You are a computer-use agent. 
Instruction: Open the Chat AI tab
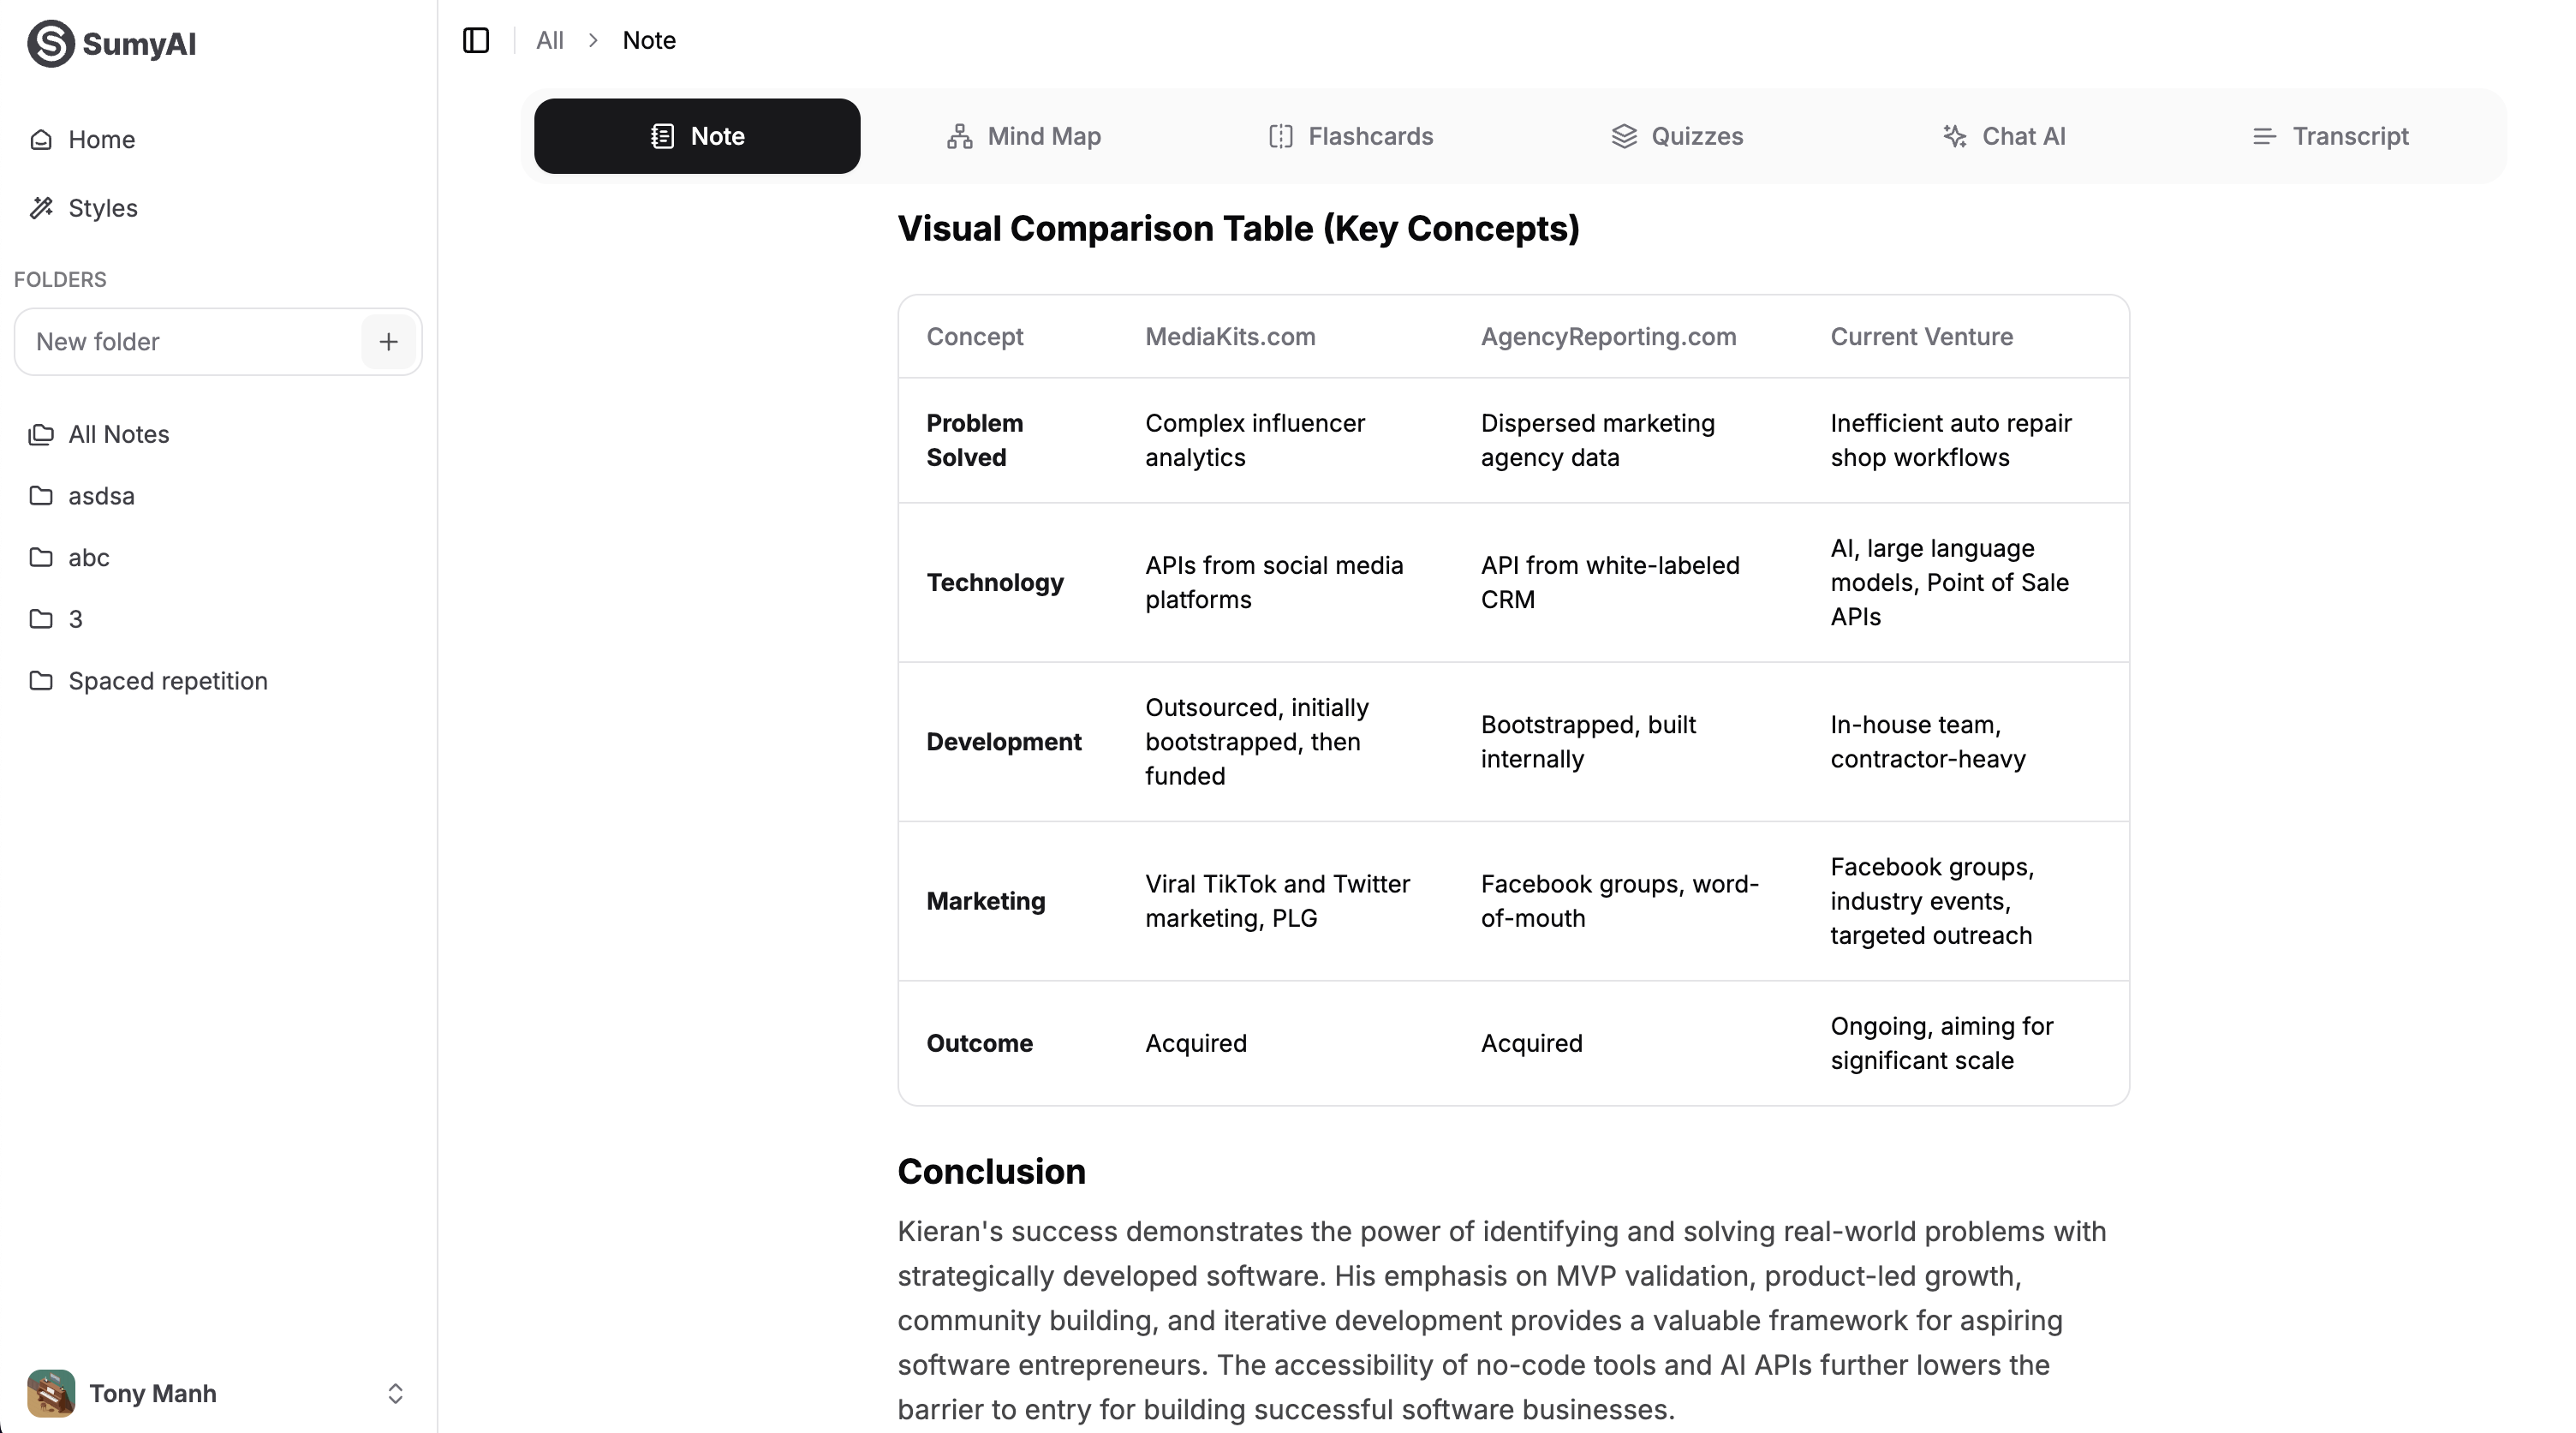click(x=2004, y=136)
